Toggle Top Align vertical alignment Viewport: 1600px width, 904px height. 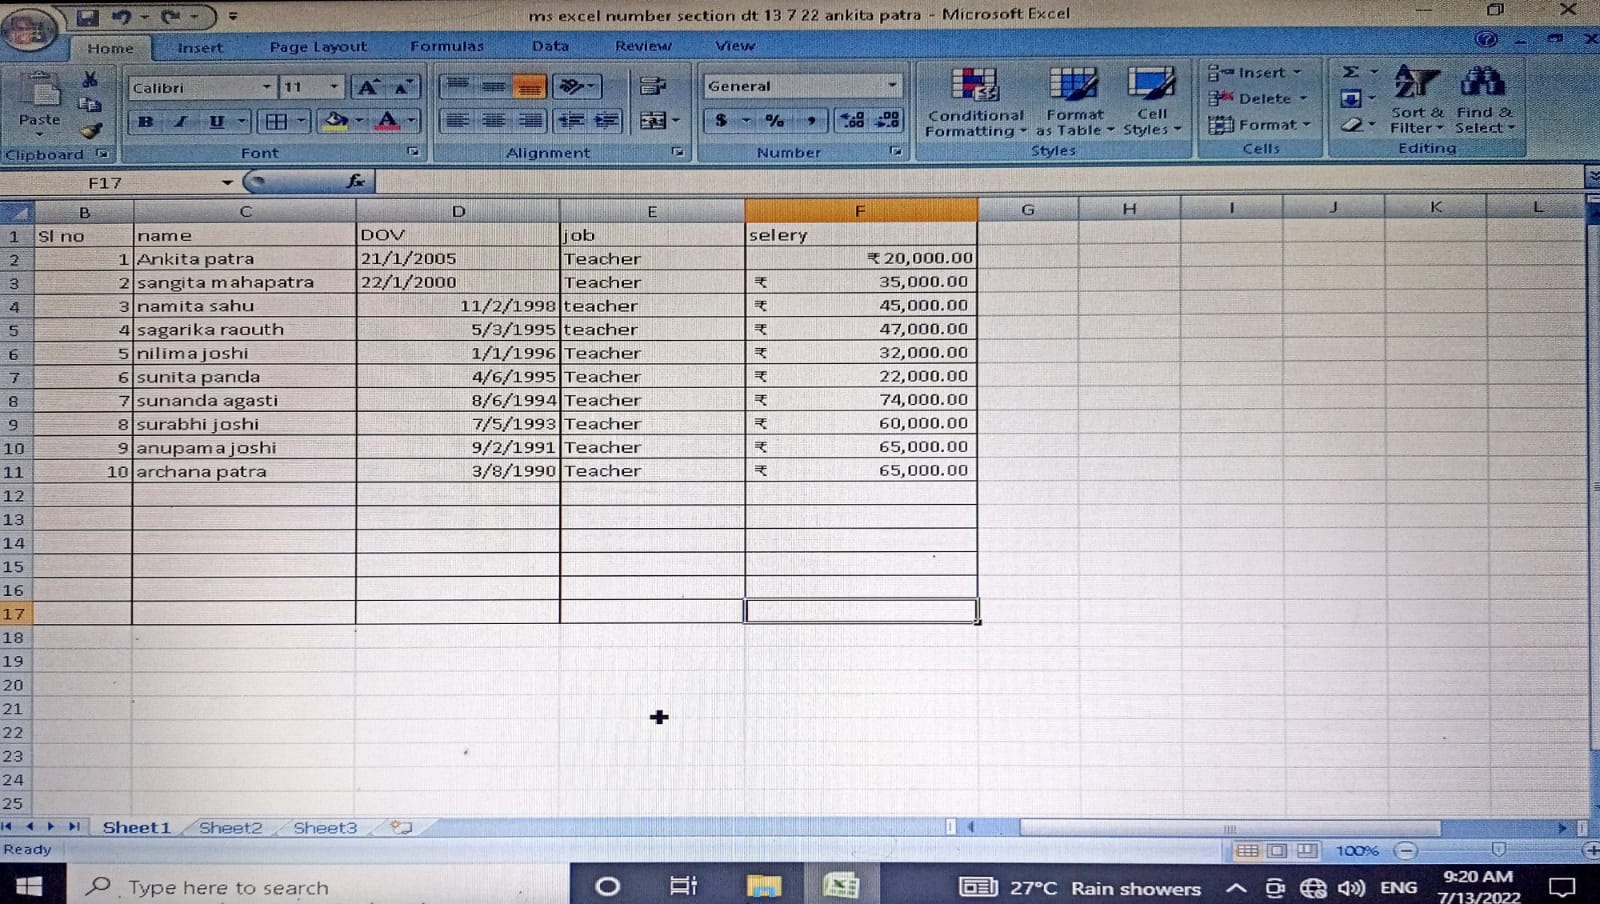coord(457,87)
